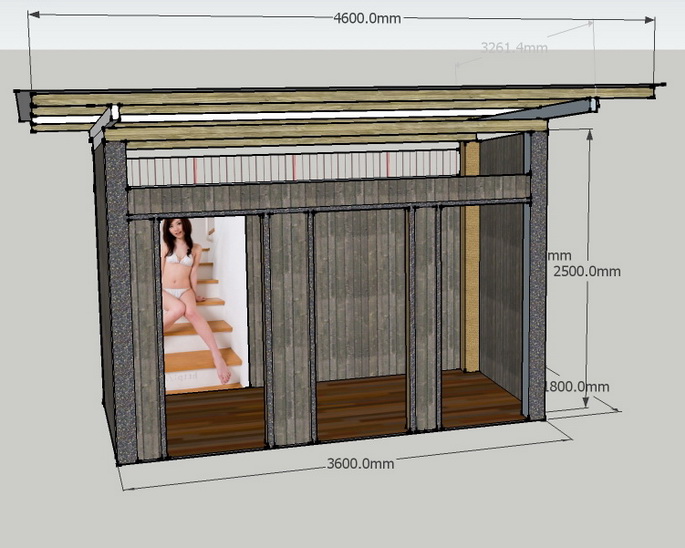Screen dimensions: 685x548
Task: Click the inserted photo in the left doorway
Action: coord(201,300)
